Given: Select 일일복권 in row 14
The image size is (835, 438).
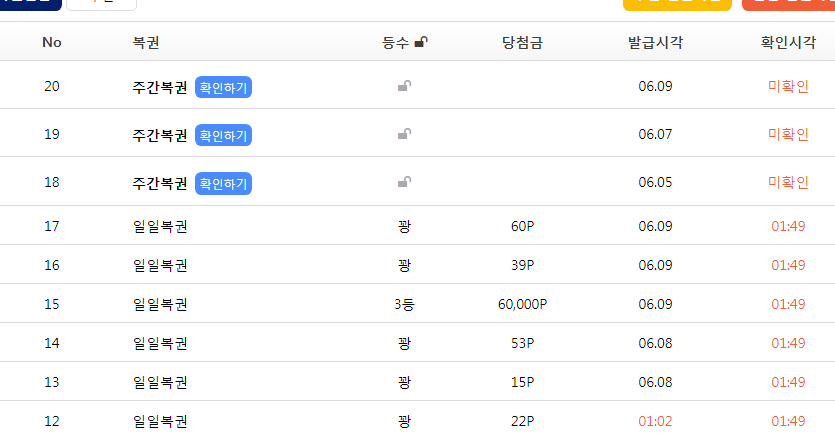Looking at the screenshot, I should point(160,344).
